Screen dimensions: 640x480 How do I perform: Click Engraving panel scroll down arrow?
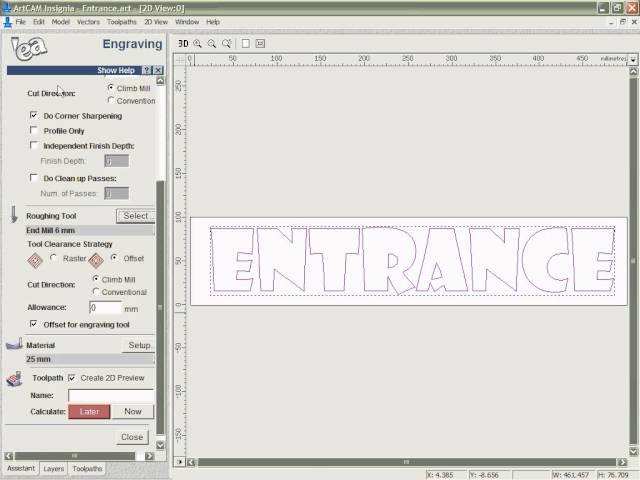point(160,445)
